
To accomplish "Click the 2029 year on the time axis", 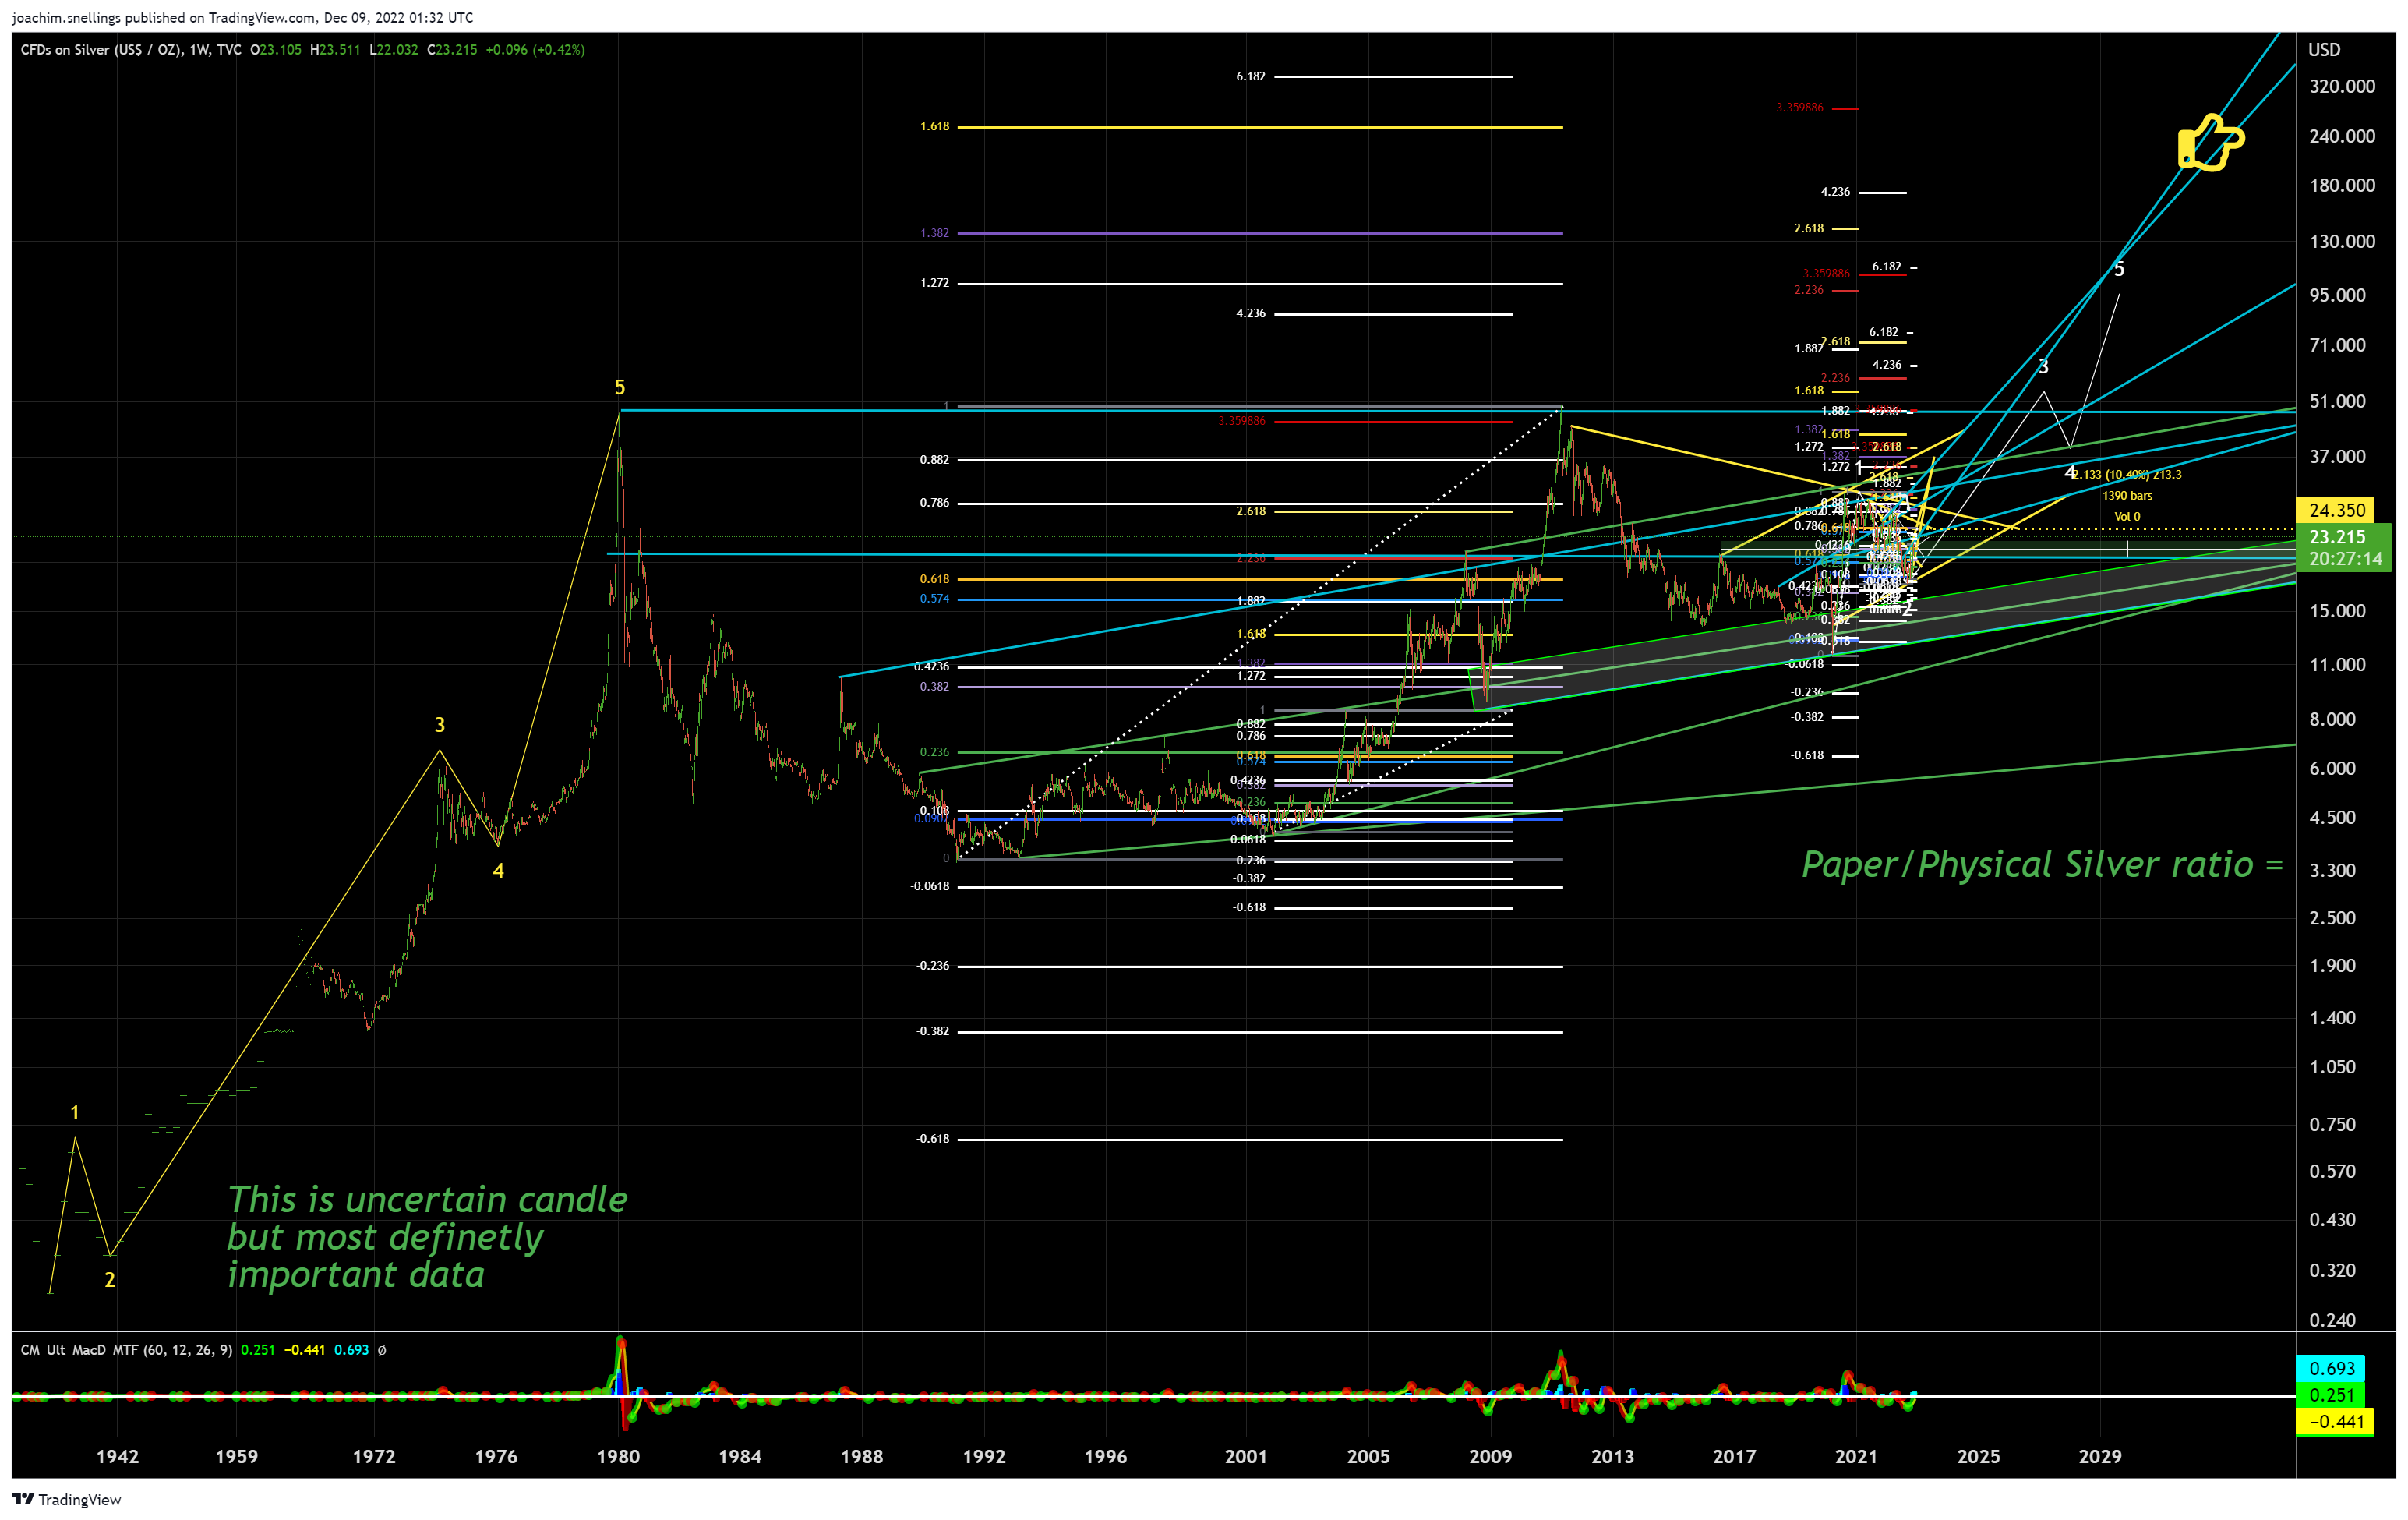I will (2100, 1456).
